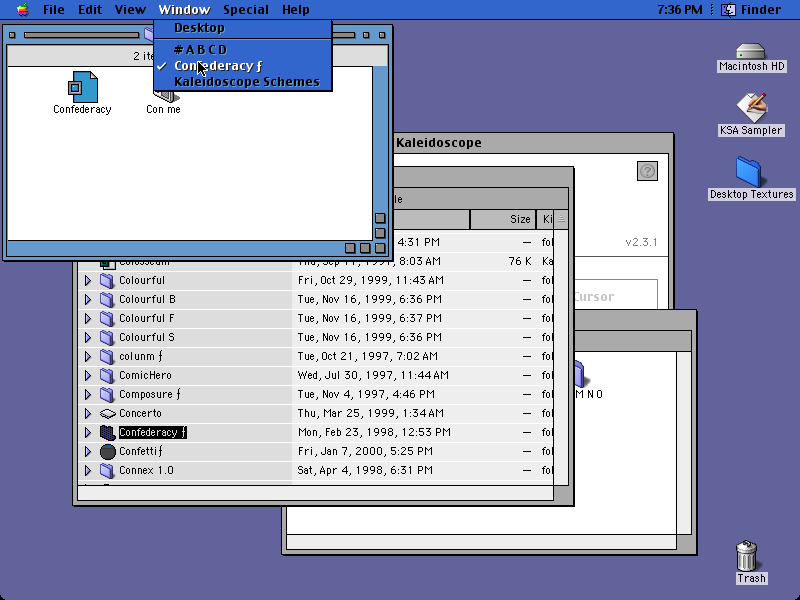
Task: Click date 'Mon, Feb 23, 1998, 12:53 PM'
Action: coord(374,433)
